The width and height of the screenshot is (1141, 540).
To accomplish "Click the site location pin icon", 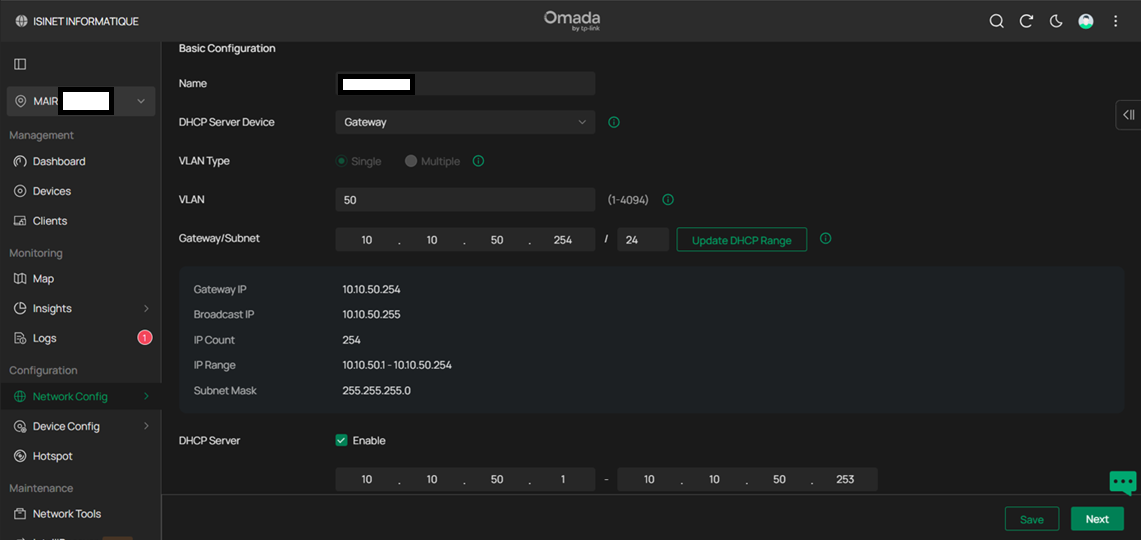I will tap(20, 101).
